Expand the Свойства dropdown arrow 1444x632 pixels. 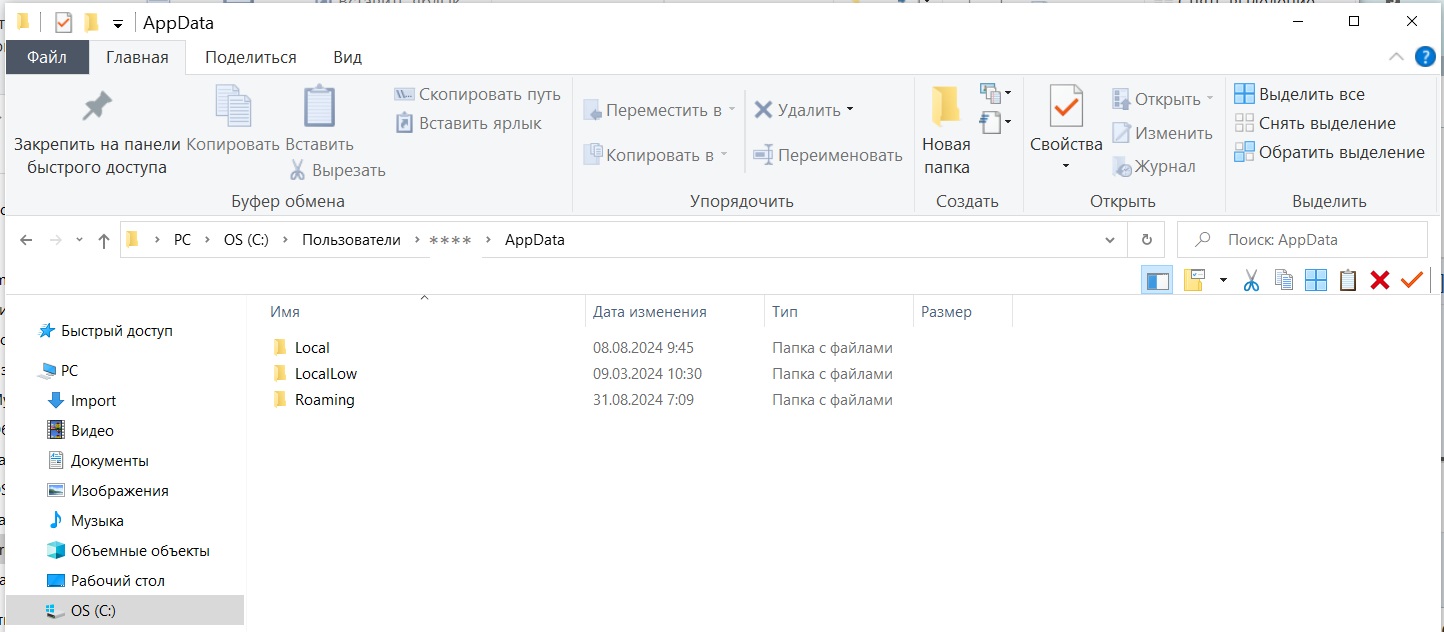point(1066,166)
